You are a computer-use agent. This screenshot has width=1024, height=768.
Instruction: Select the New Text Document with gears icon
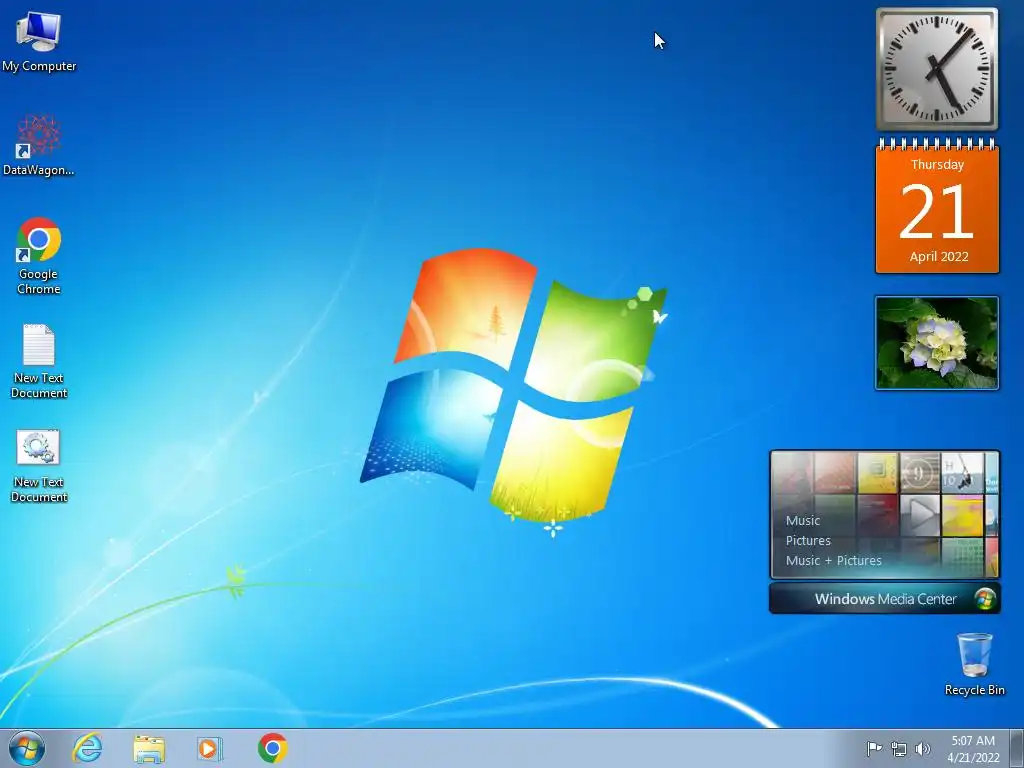[39, 466]
